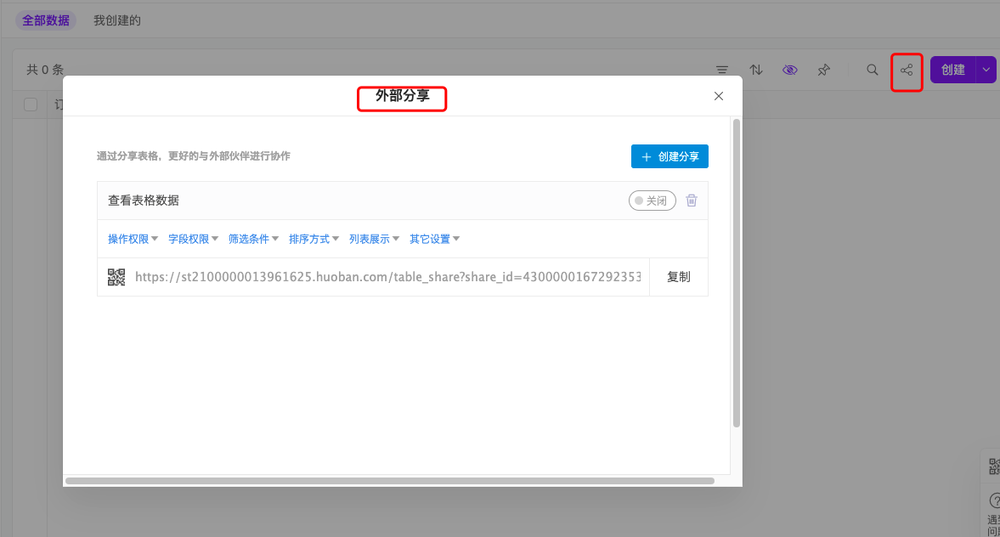Check the select-all table checkbox

click(31, 105)
